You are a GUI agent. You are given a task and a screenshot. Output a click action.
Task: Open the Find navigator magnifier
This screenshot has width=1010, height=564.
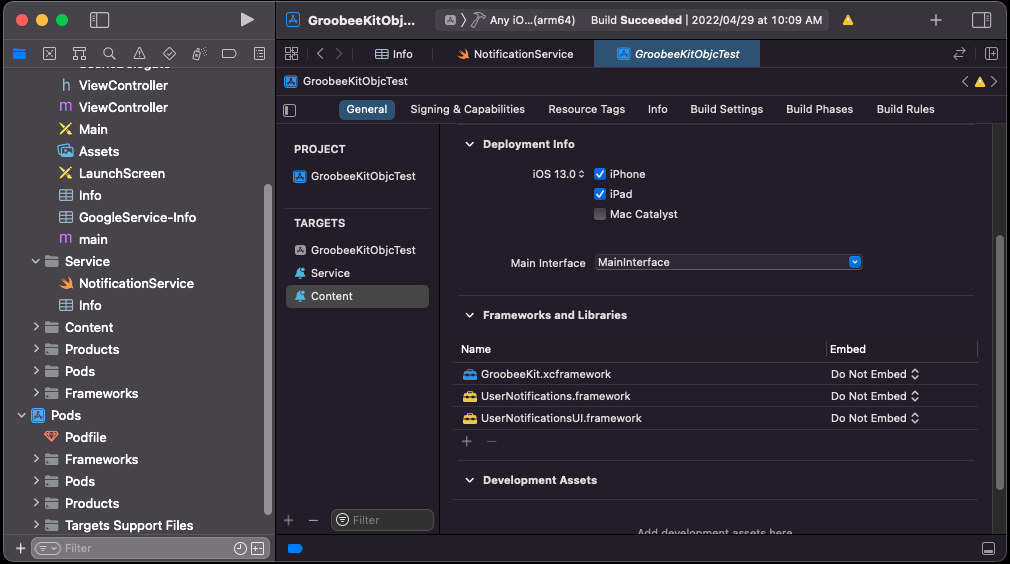tap(110, 53)
